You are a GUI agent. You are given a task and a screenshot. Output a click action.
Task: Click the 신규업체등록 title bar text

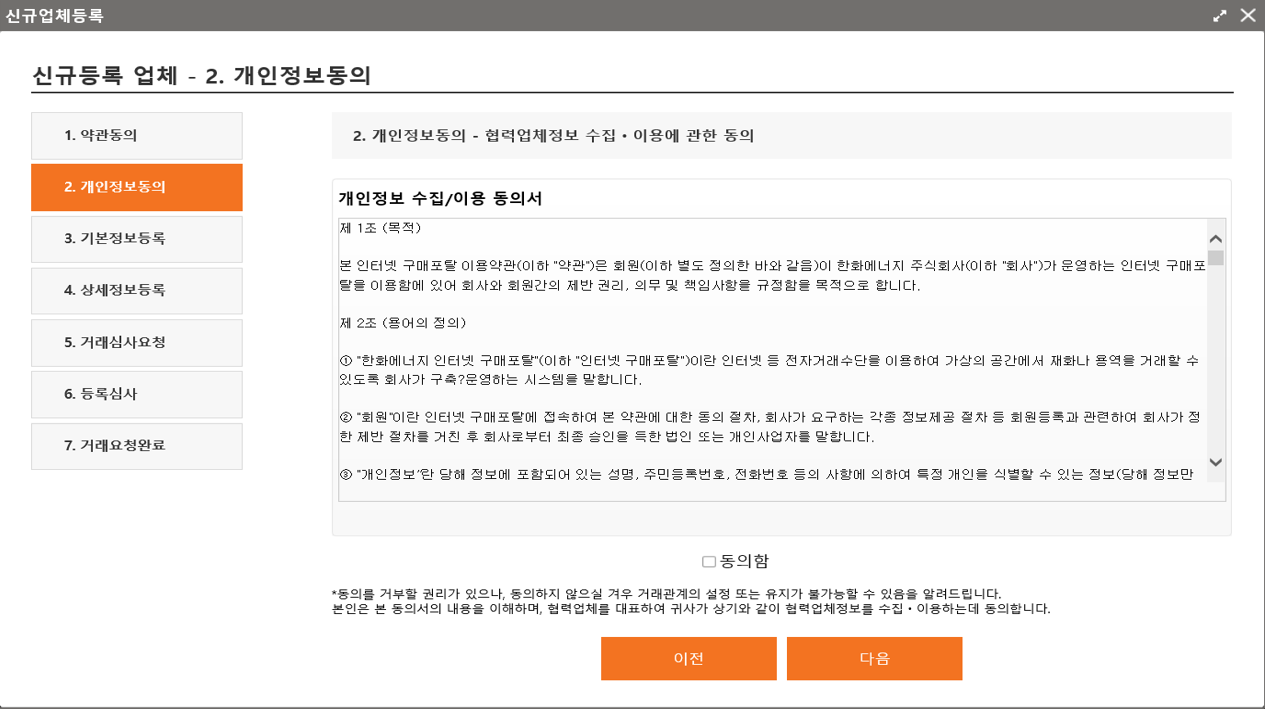coord(54,16)
